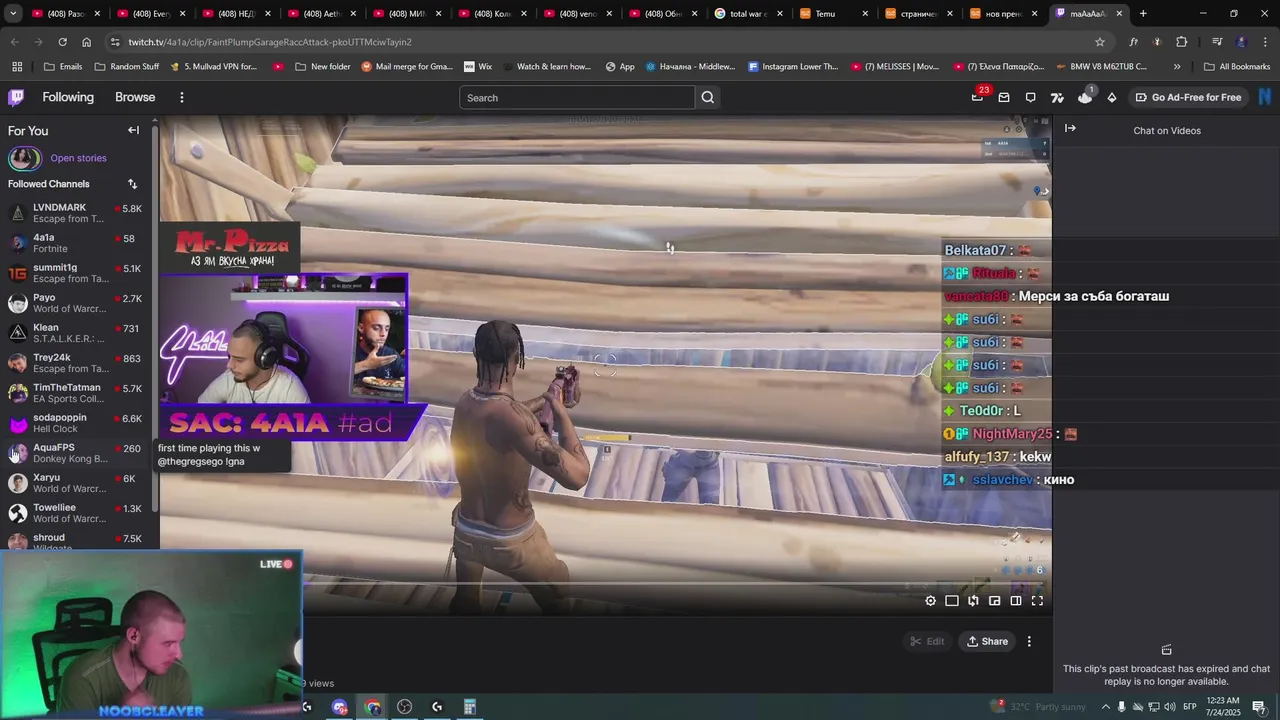This screenshot has height=720, width=1280.
Task: Click Go Ad-Free for Free button
Action: [1188, 97]
